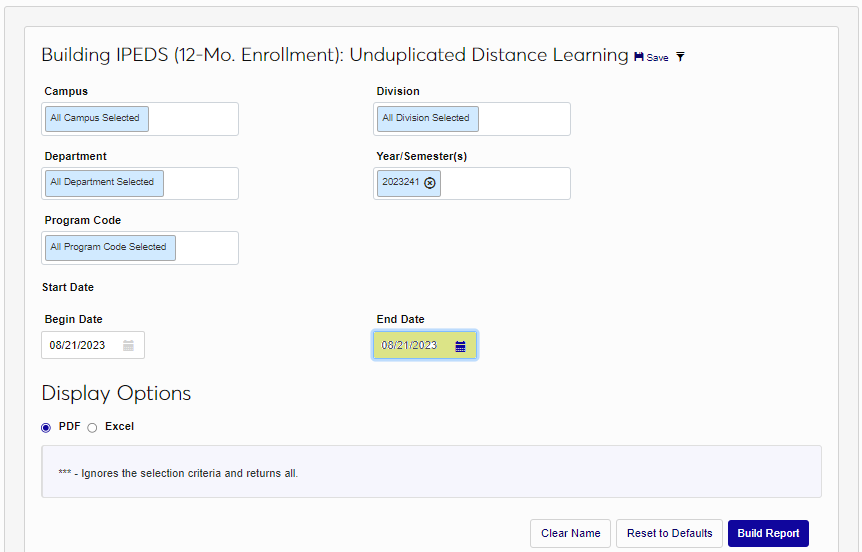Click the Start Date label
Screen dimensions: 862x552
(68, 288)
